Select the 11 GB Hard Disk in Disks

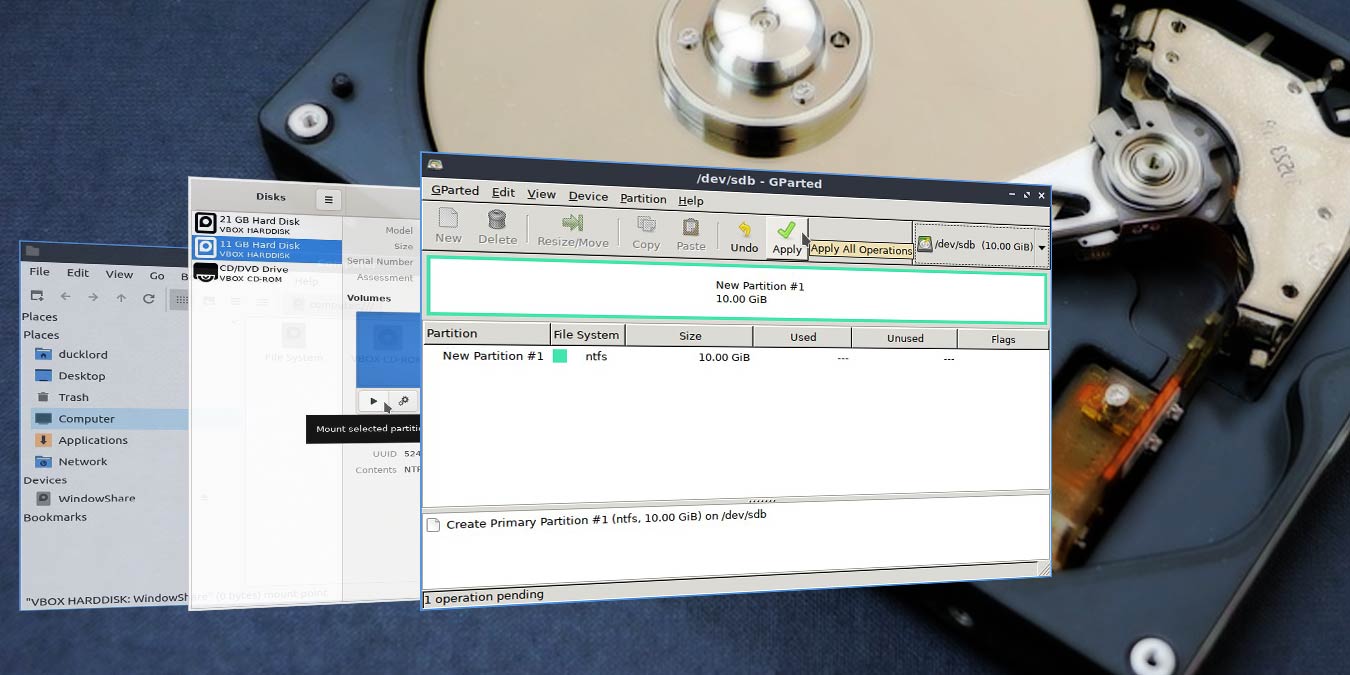(x=261, y=250)
